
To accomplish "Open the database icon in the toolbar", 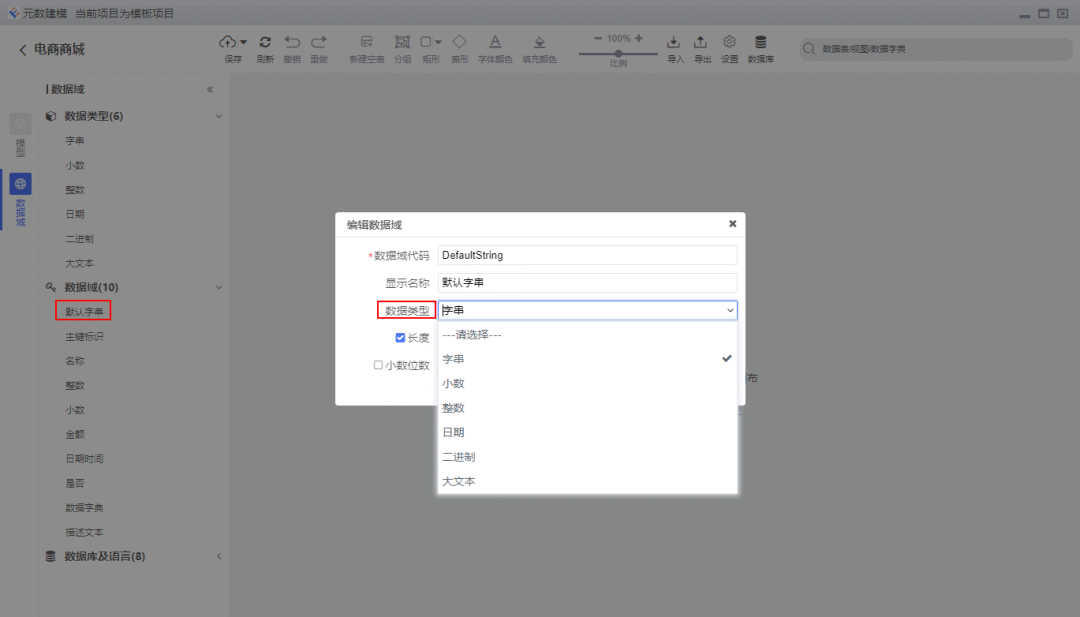I will (x=760, y=42).
